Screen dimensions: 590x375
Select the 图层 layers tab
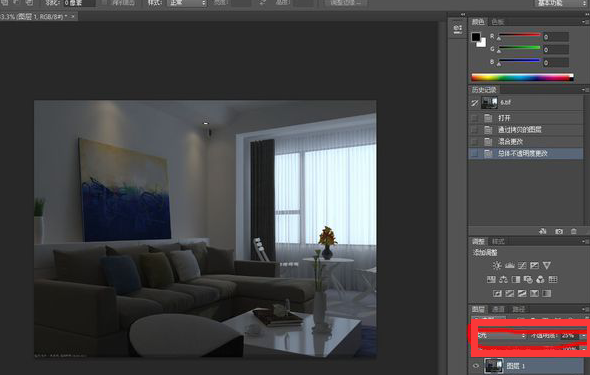click(x=478, y=309)
